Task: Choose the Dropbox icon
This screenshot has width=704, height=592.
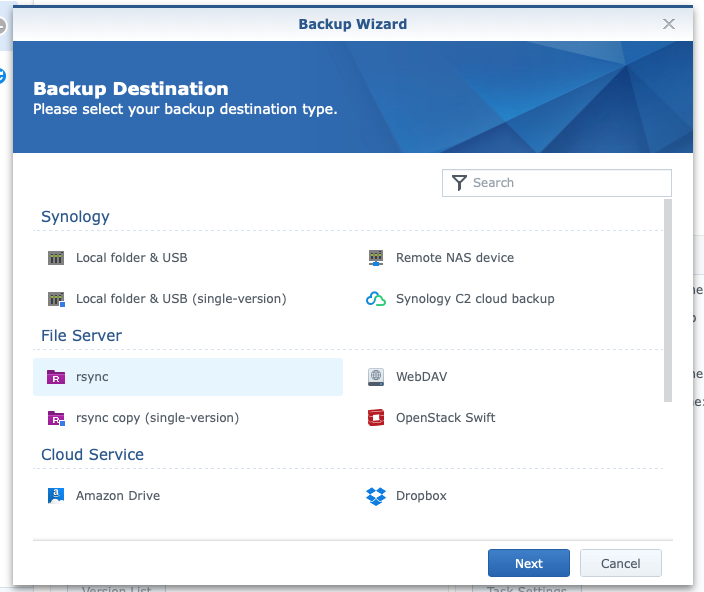Action: pyautogui.click(x=376, y=496)
